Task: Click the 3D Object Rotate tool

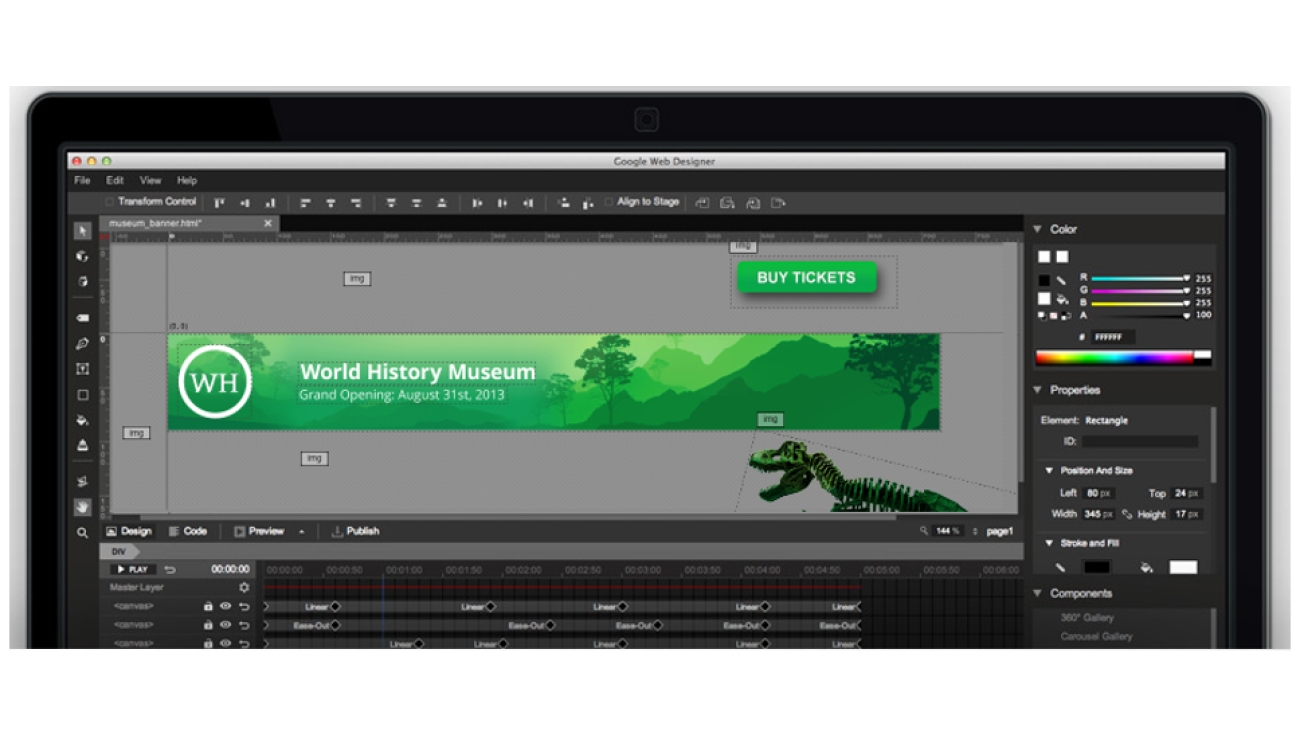Action: [x=82, y=257]
